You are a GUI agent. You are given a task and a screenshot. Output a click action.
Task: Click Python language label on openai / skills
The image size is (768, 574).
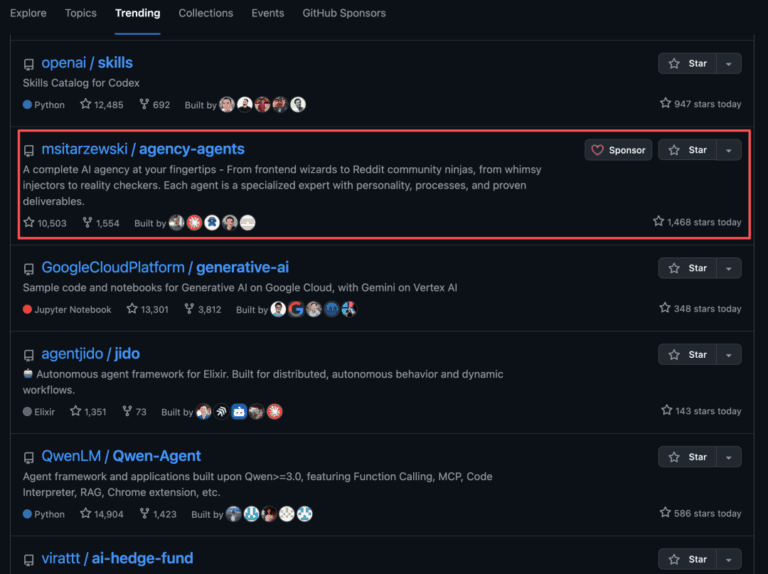pyautogui.click(x=44, y=105)
